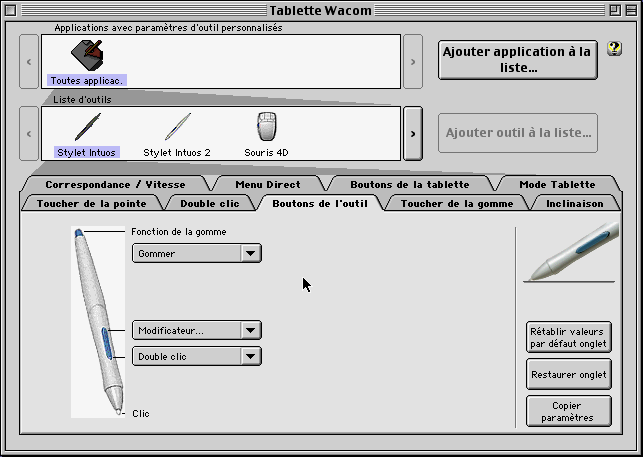Switch to Toucher de la gomme tab

[457, 203]
